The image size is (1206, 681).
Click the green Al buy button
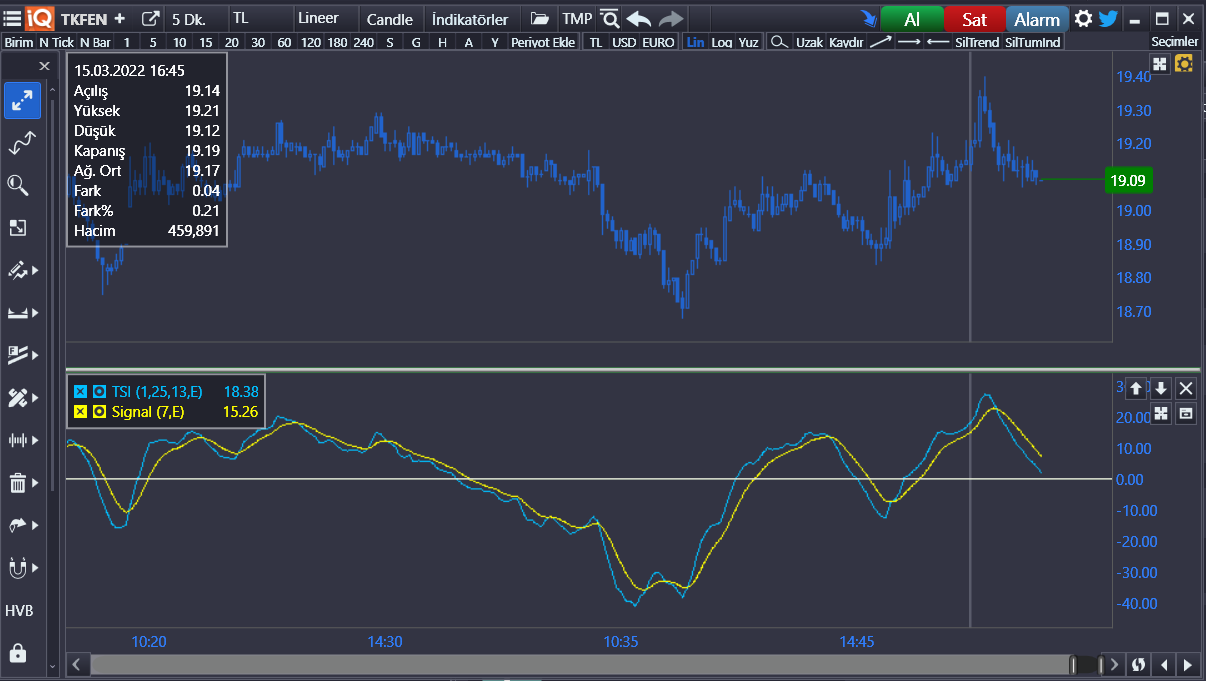912,19
